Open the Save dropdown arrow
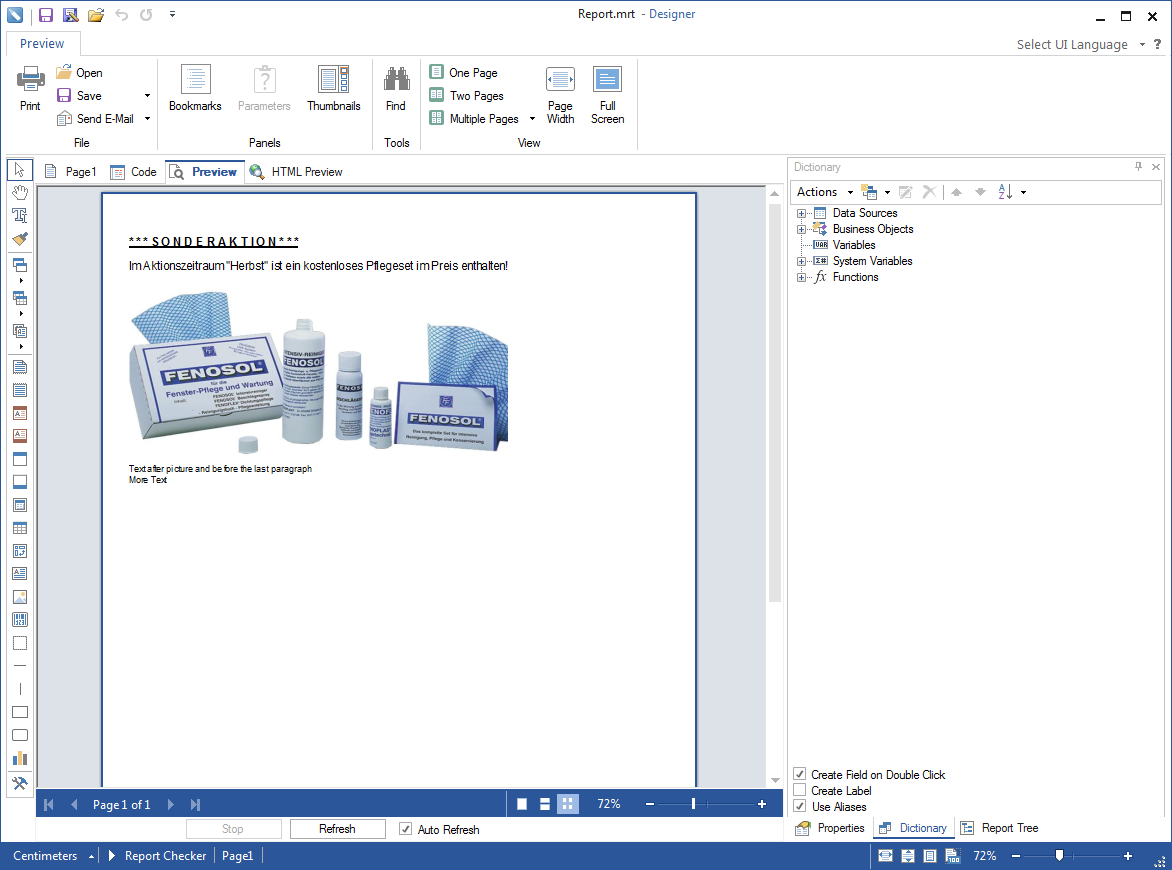This screenshot has height=870, width=1172. [x=147, y=96]
